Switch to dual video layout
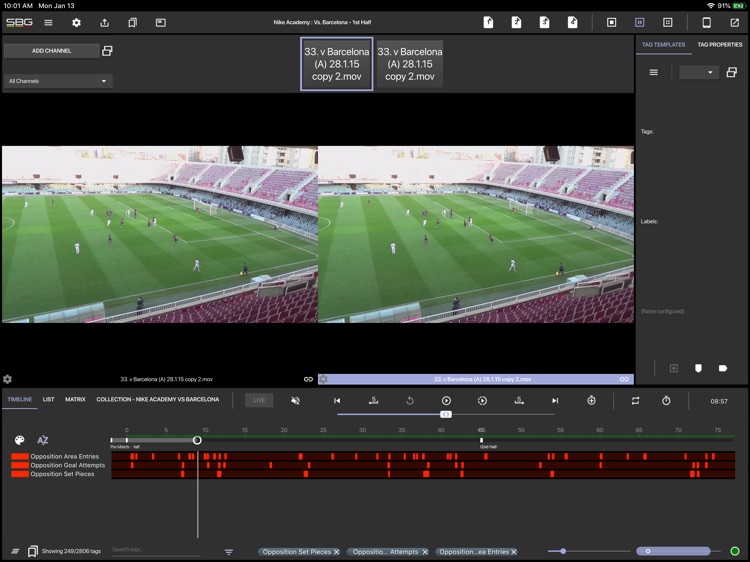Screen dimensions: 750x562 [640, 22]
